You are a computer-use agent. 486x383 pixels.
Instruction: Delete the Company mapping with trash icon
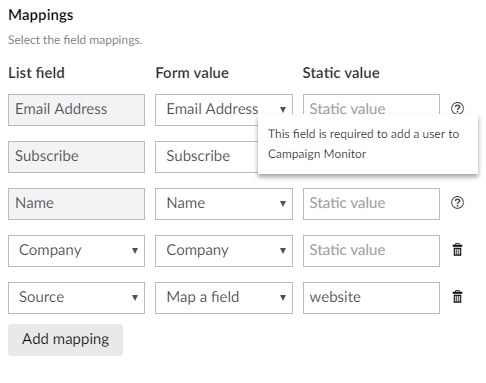coord(457,250)
